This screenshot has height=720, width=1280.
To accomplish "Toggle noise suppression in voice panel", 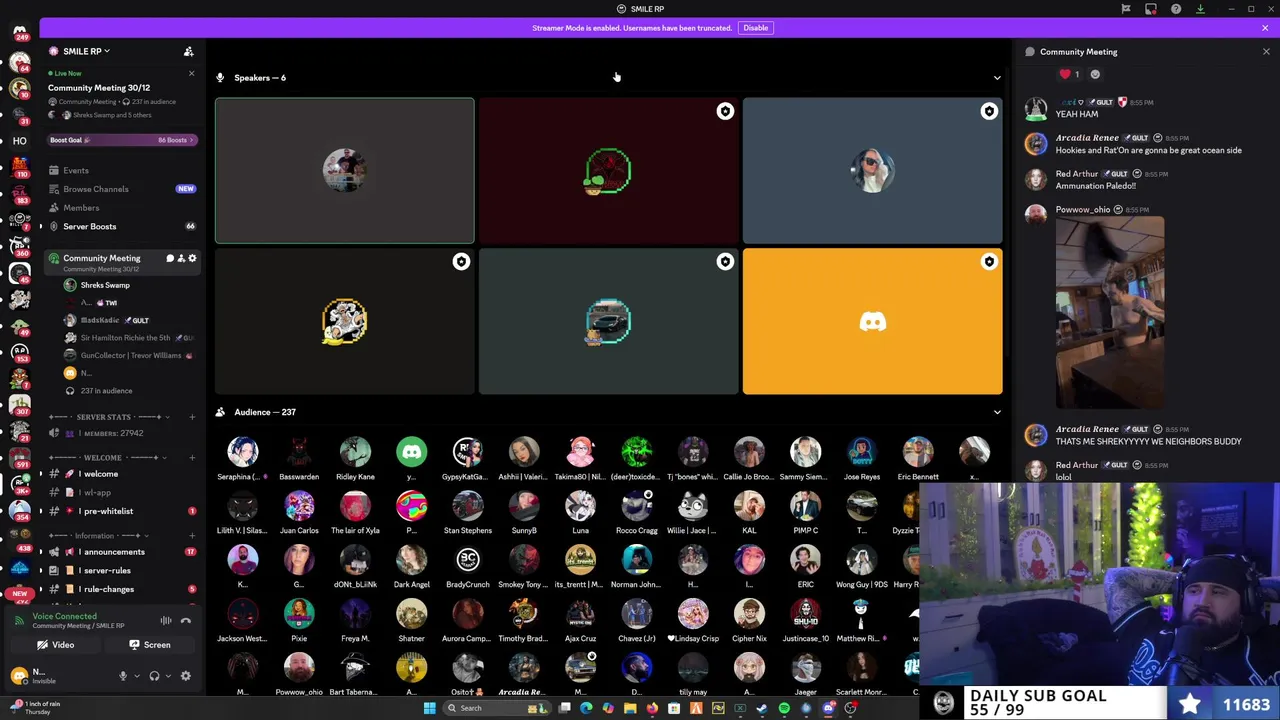I will (166, 620).
